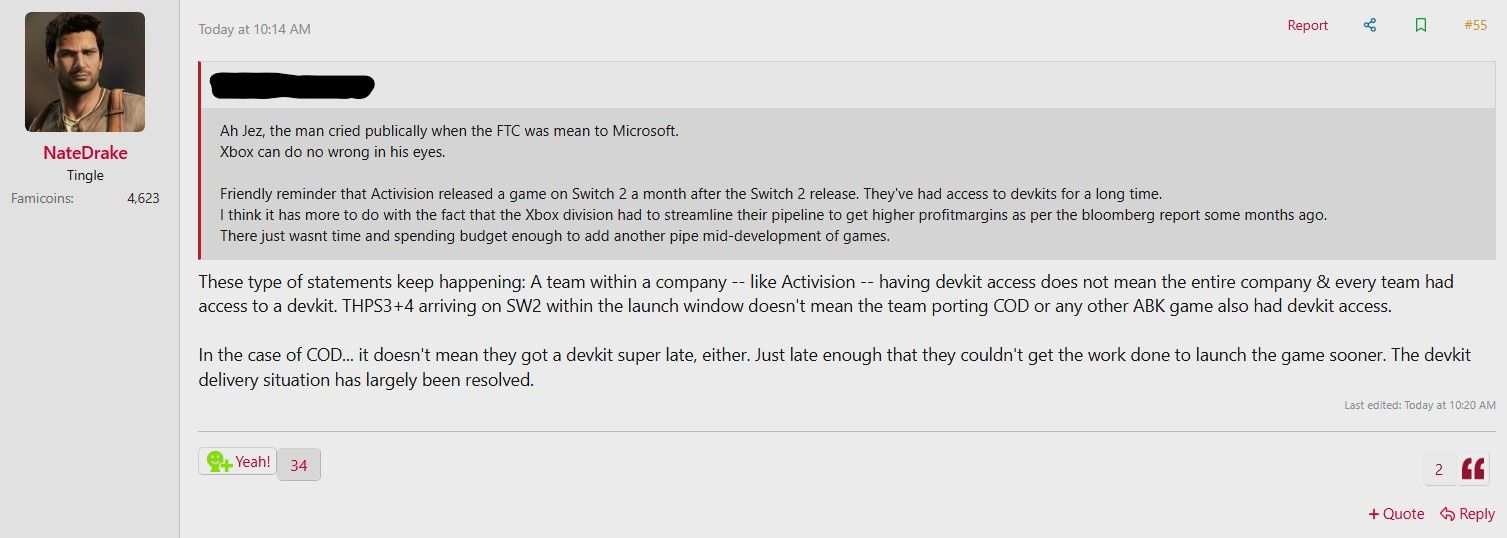Click the Famicoins amount 4,623
The width and height of the screenshot is (1507, 538).
pos(143,198)
